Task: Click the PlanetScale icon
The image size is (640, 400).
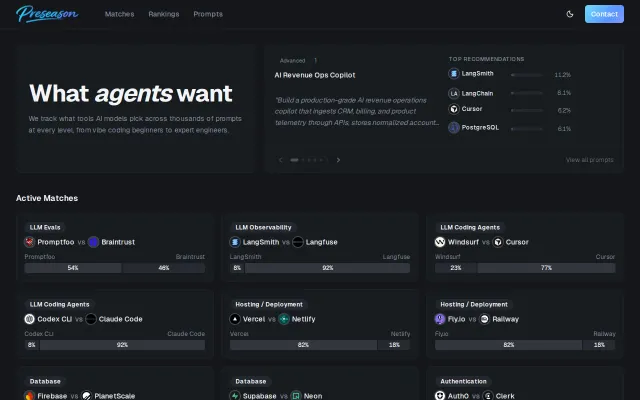Action: [x=87, y=396]
